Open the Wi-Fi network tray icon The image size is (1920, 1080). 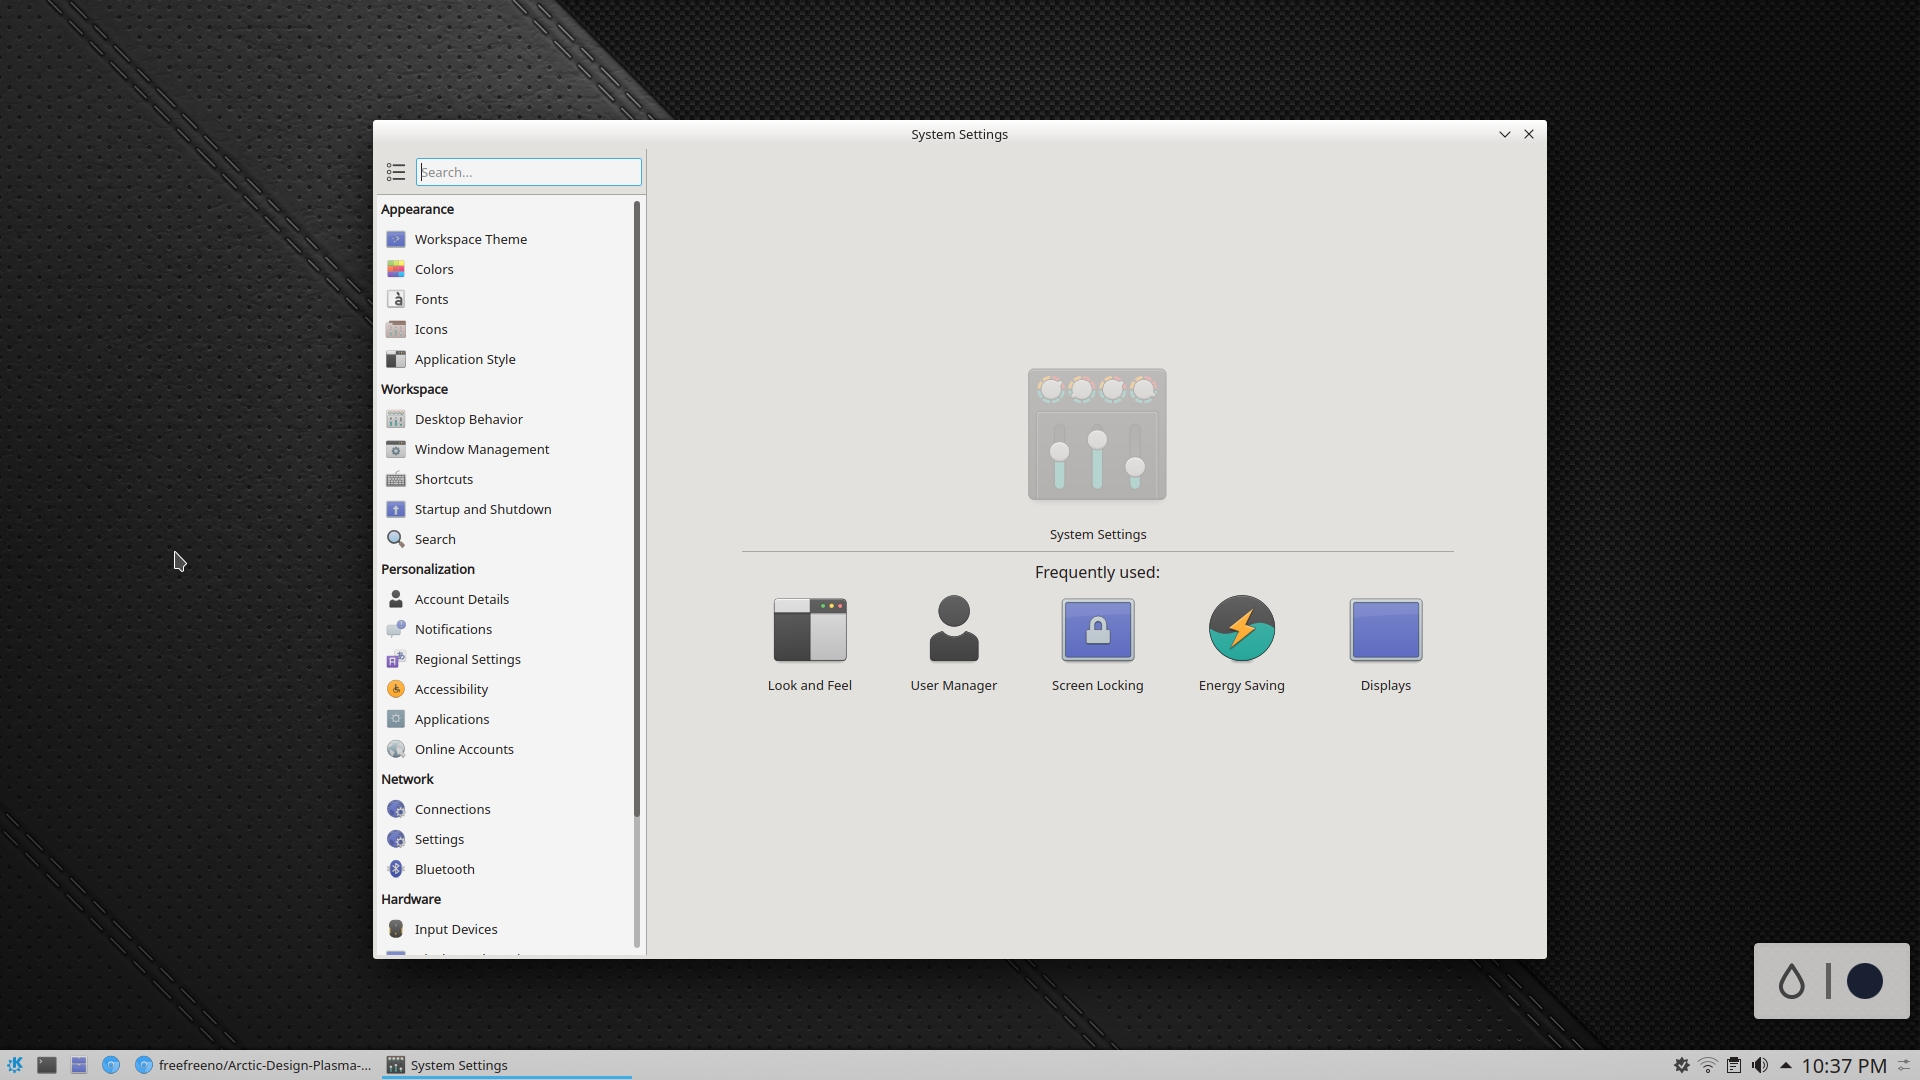[x=1708, y=1065]
